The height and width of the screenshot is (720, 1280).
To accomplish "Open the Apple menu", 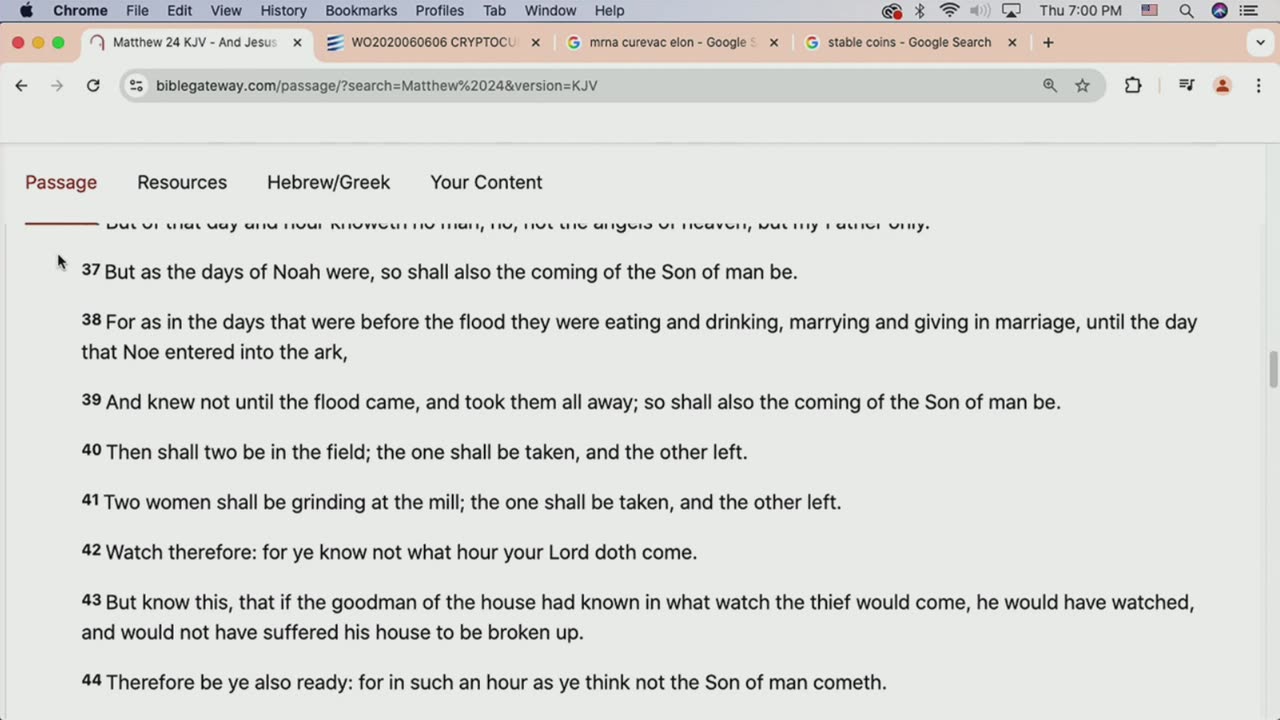I will pyautogui.click(x=26, y=11).
